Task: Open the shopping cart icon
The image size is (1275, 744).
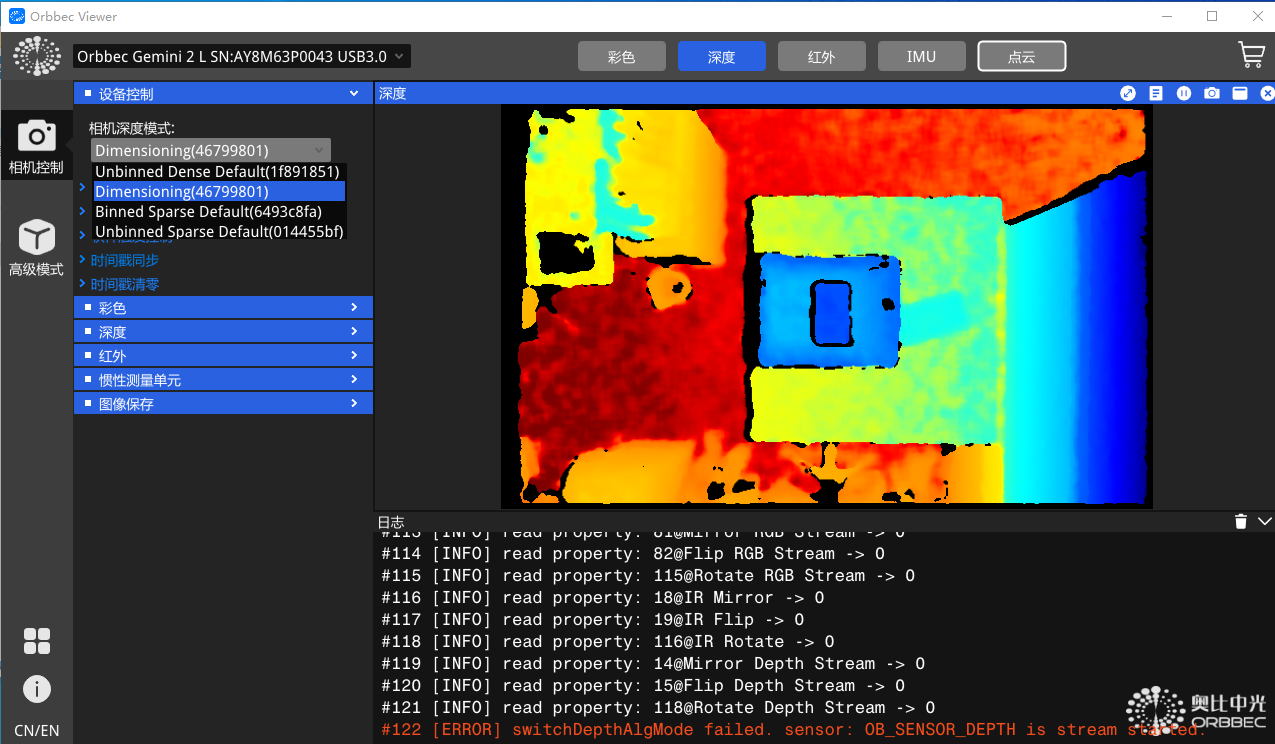Action: tap(1251, 55)
